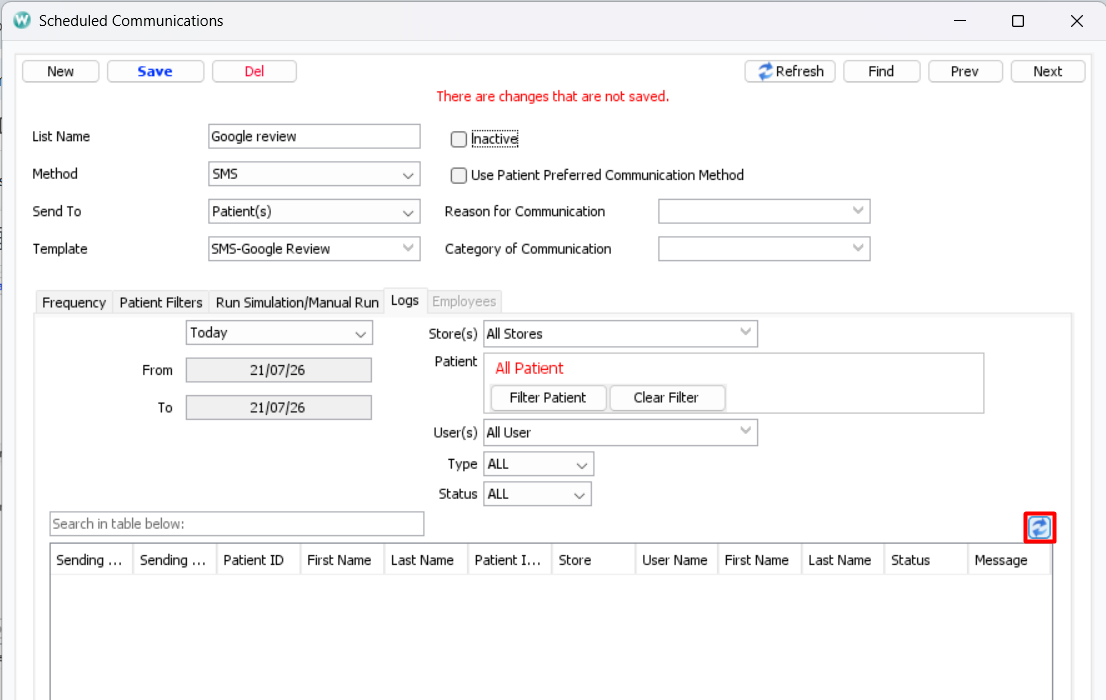The height and width of the screenshot is (700, 1106).
Task: Click the All Patient red text
Action: point(529,368)
